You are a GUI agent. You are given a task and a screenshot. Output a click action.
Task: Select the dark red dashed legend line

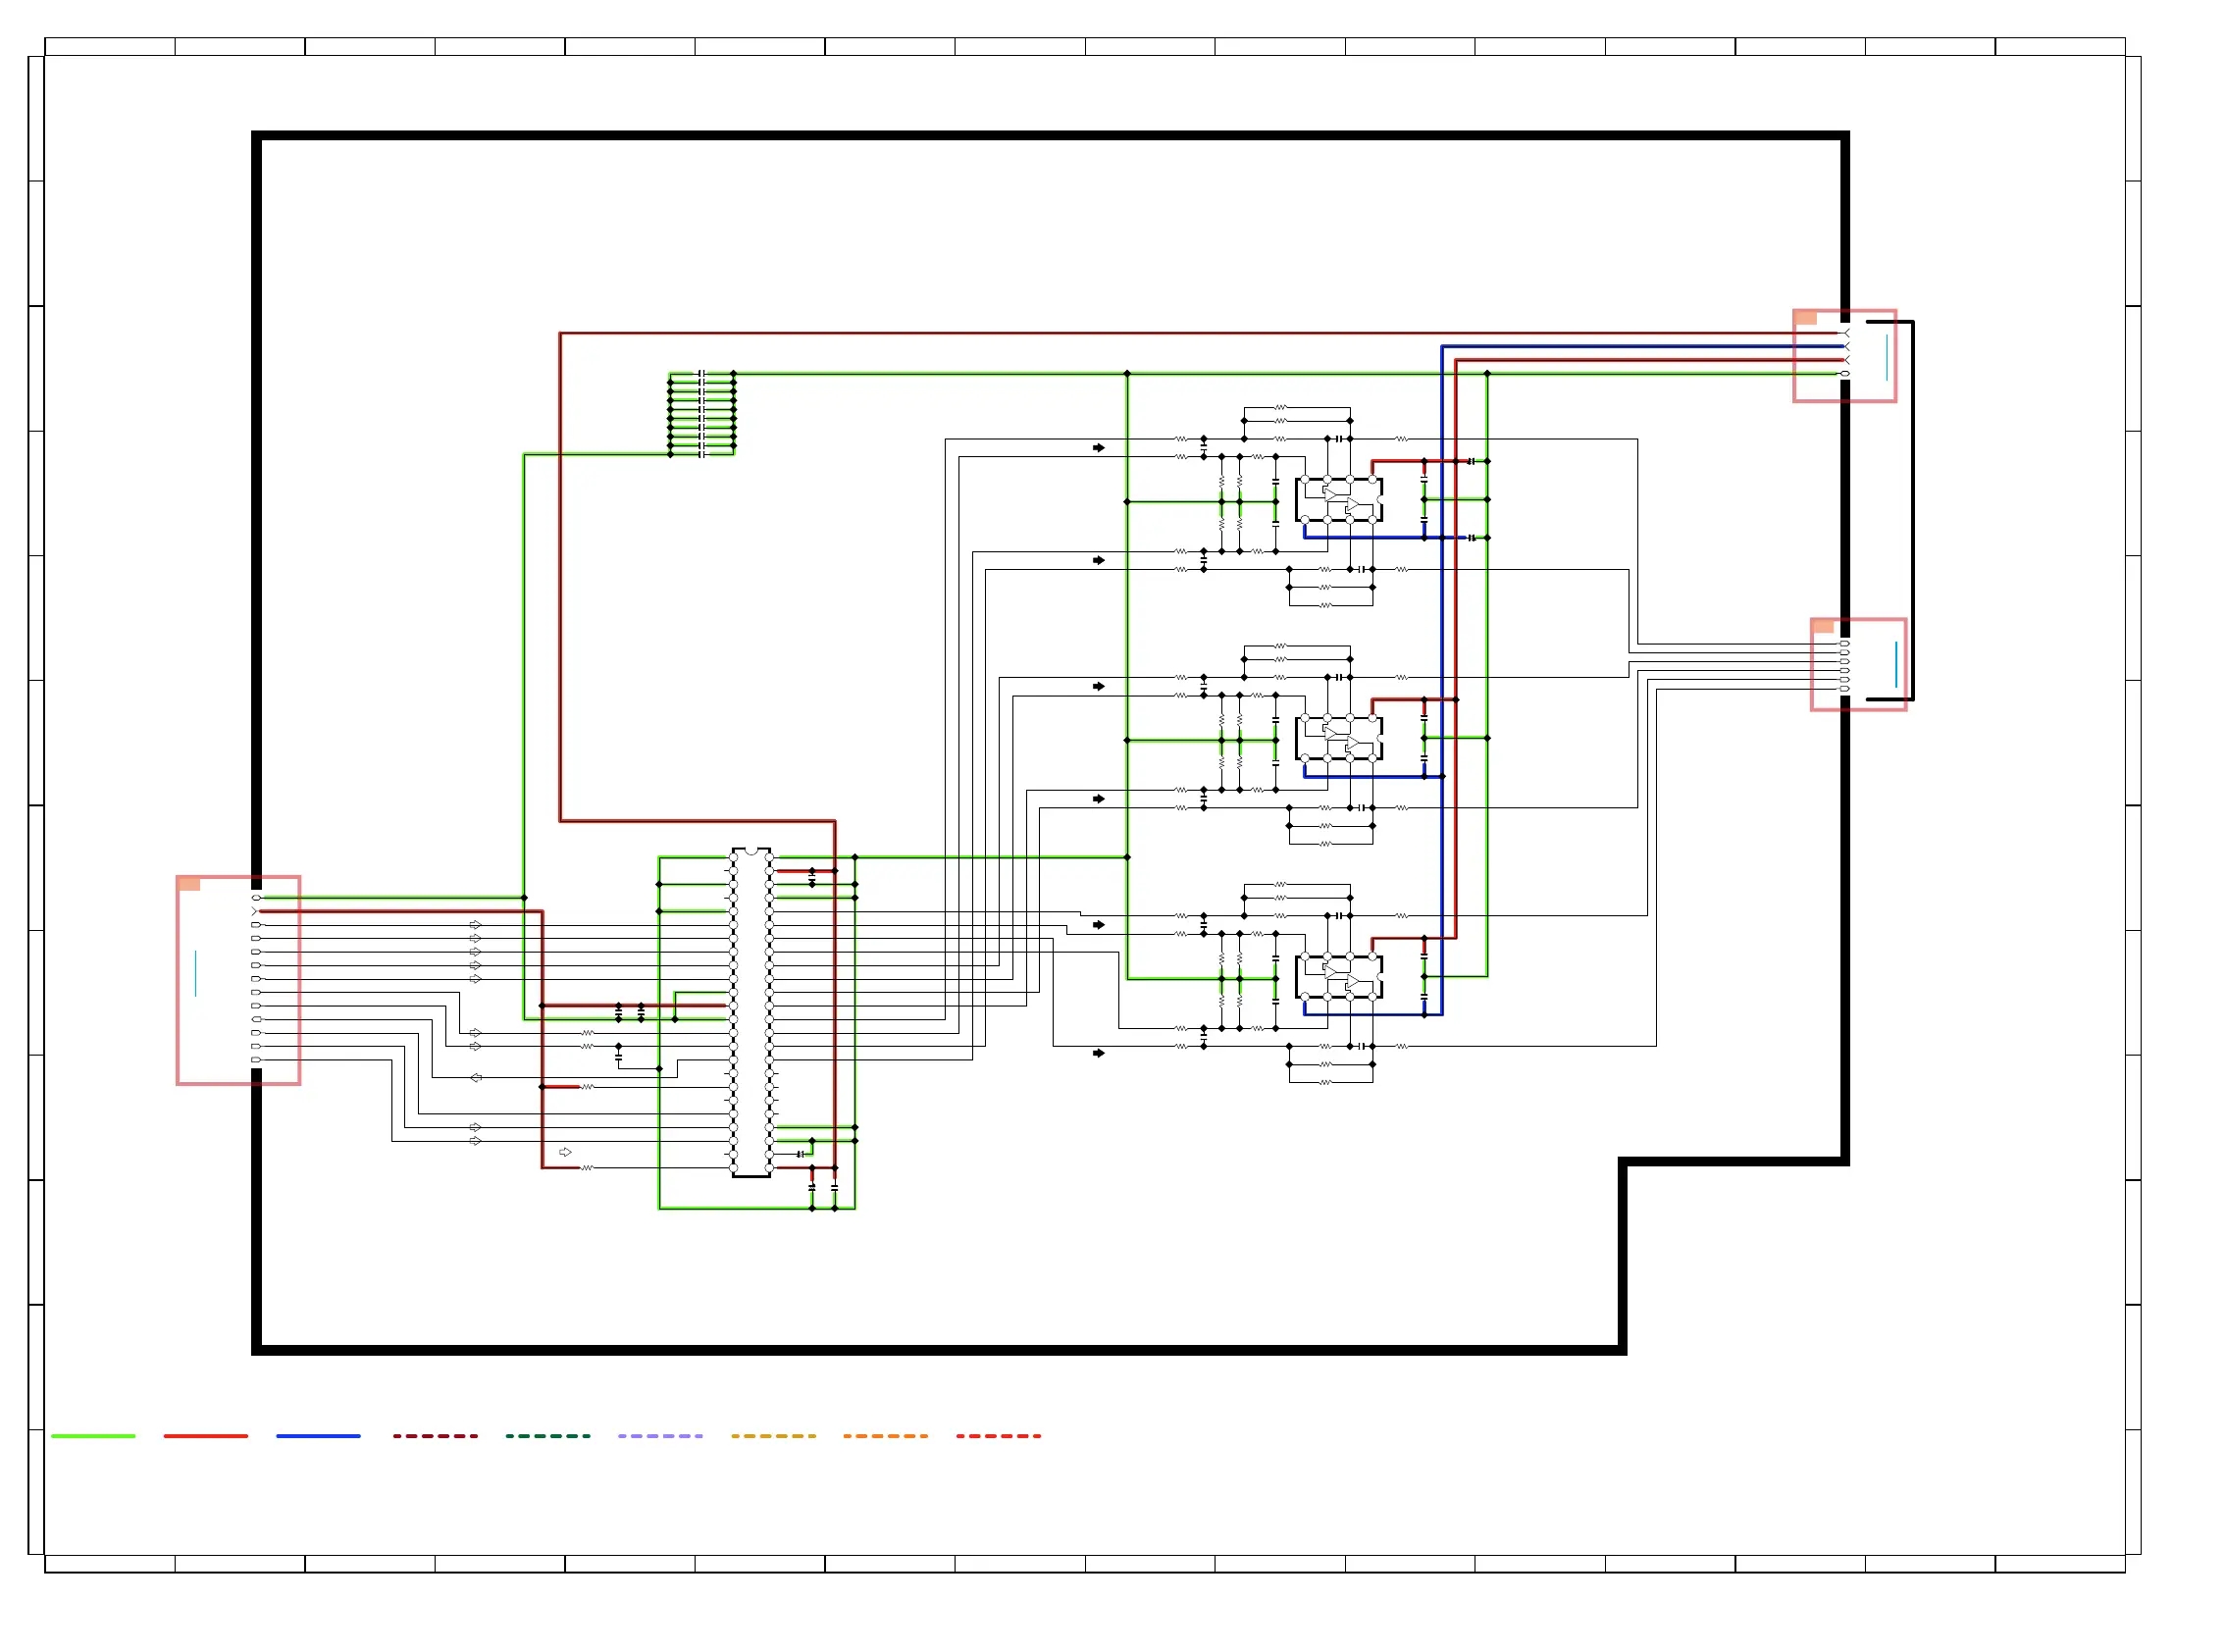point(435,1436)
